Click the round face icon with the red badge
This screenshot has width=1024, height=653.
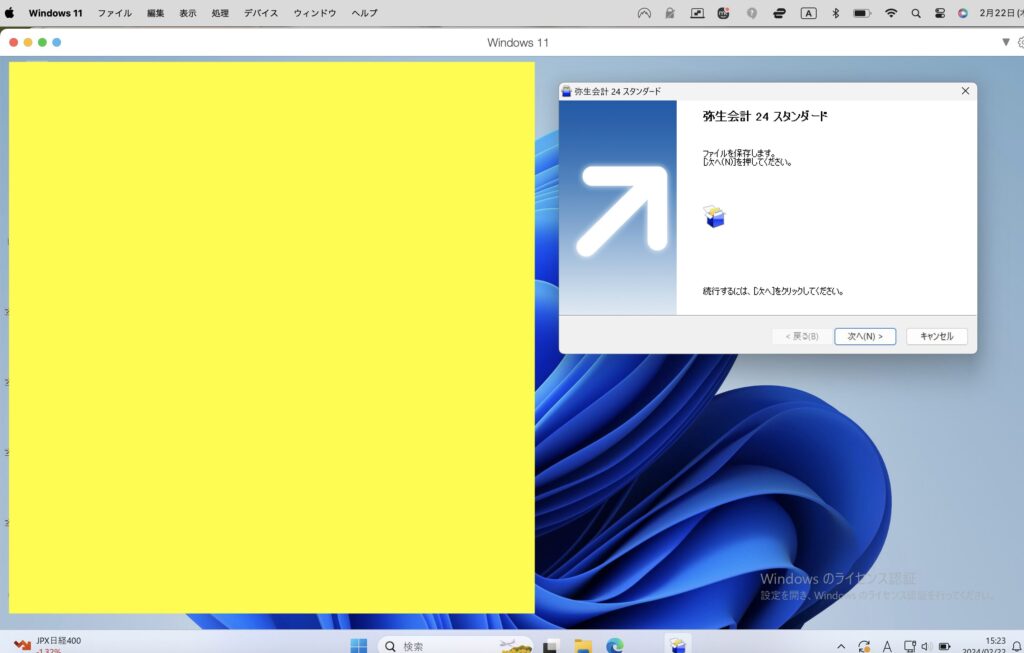724,13
